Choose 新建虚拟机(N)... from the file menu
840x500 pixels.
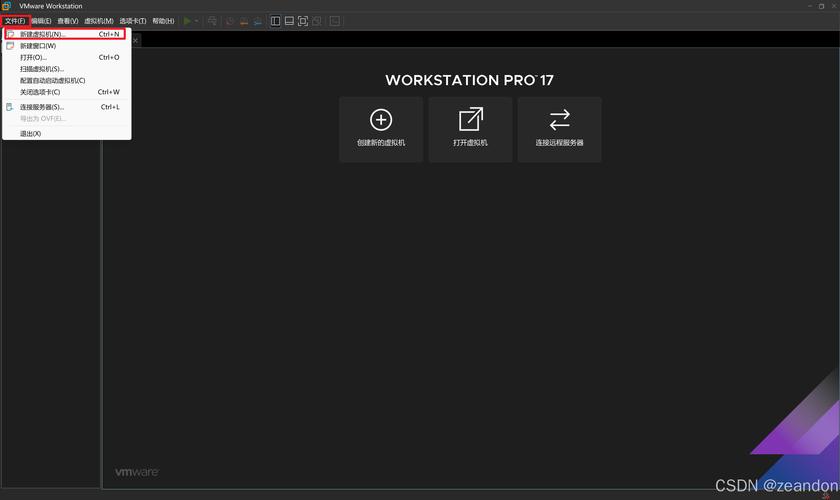65,34
